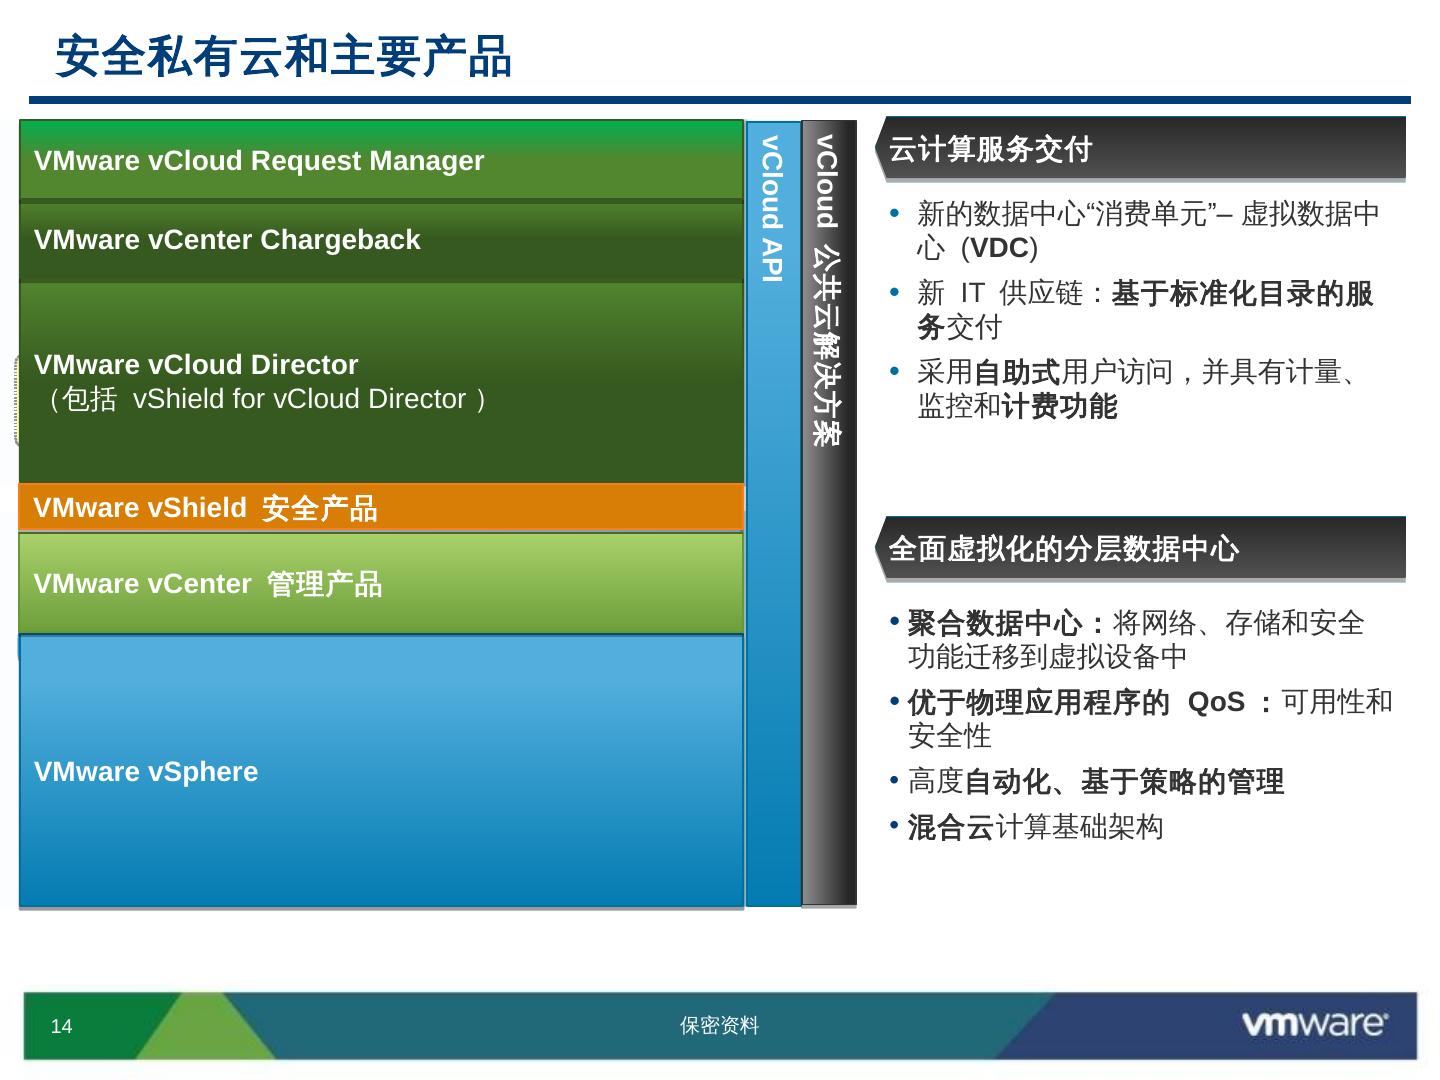Select the bullet about 优于物理应用程序的 QoS

[1141, 718]
